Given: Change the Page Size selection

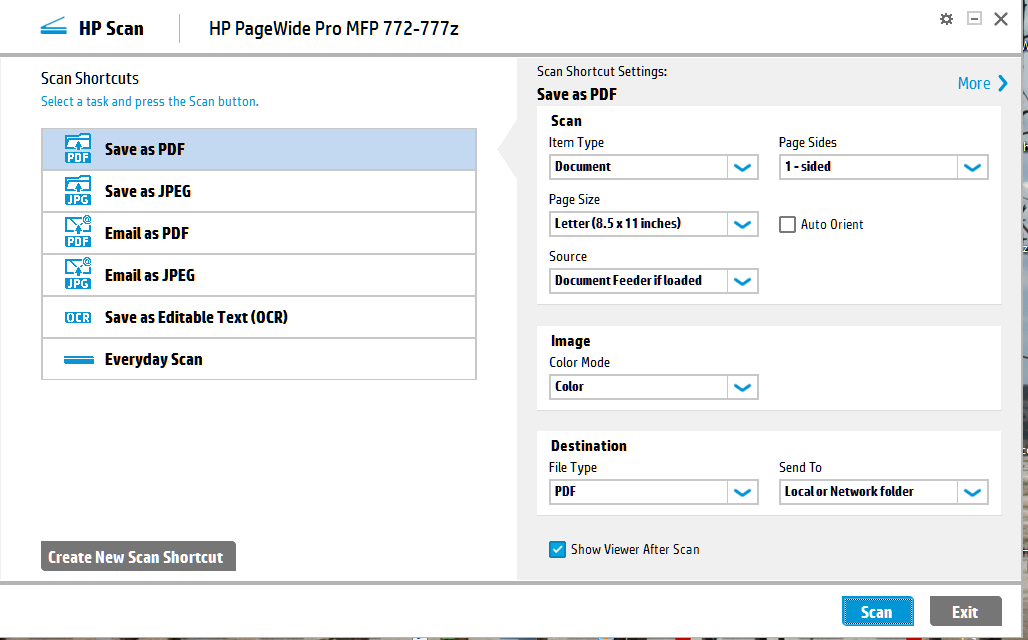Looking at the screenshot, I should tap(742, 224).
